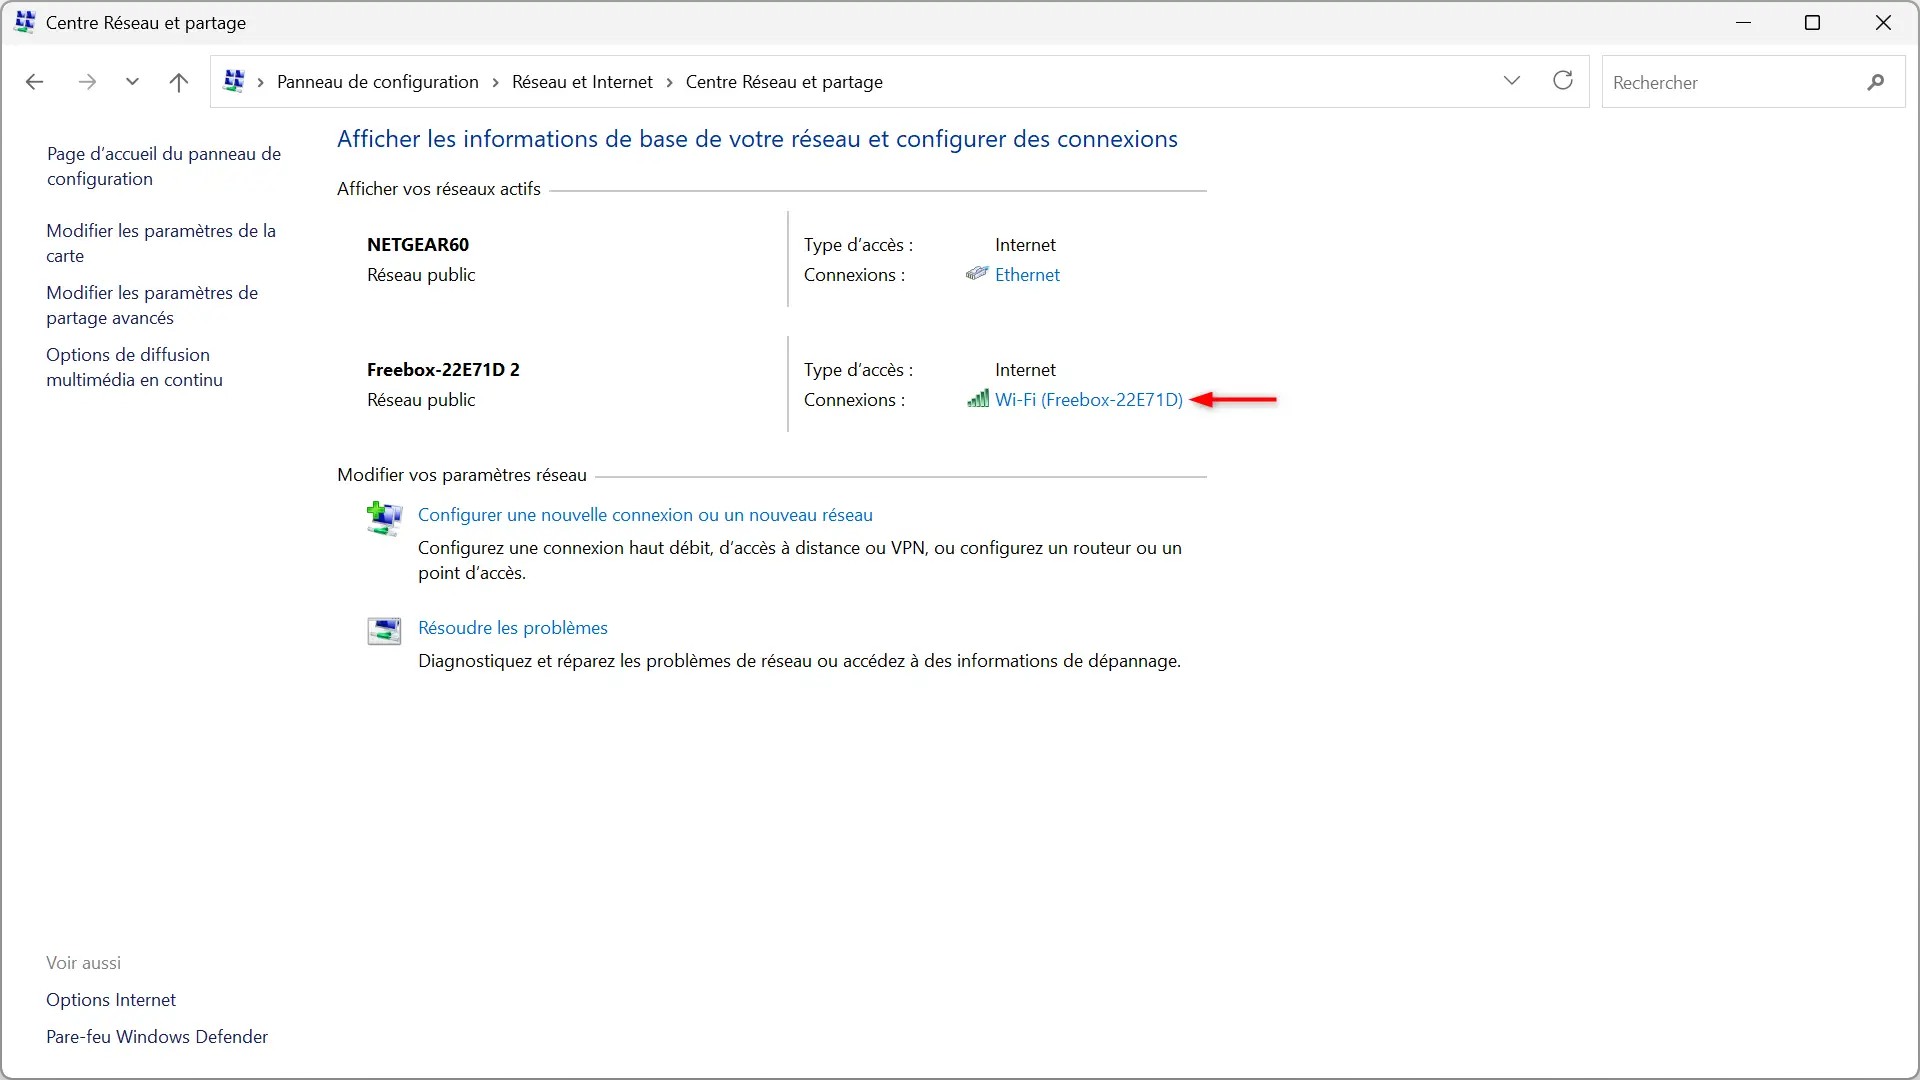Expand chevron after Réseau et Internet

point(669,82)
